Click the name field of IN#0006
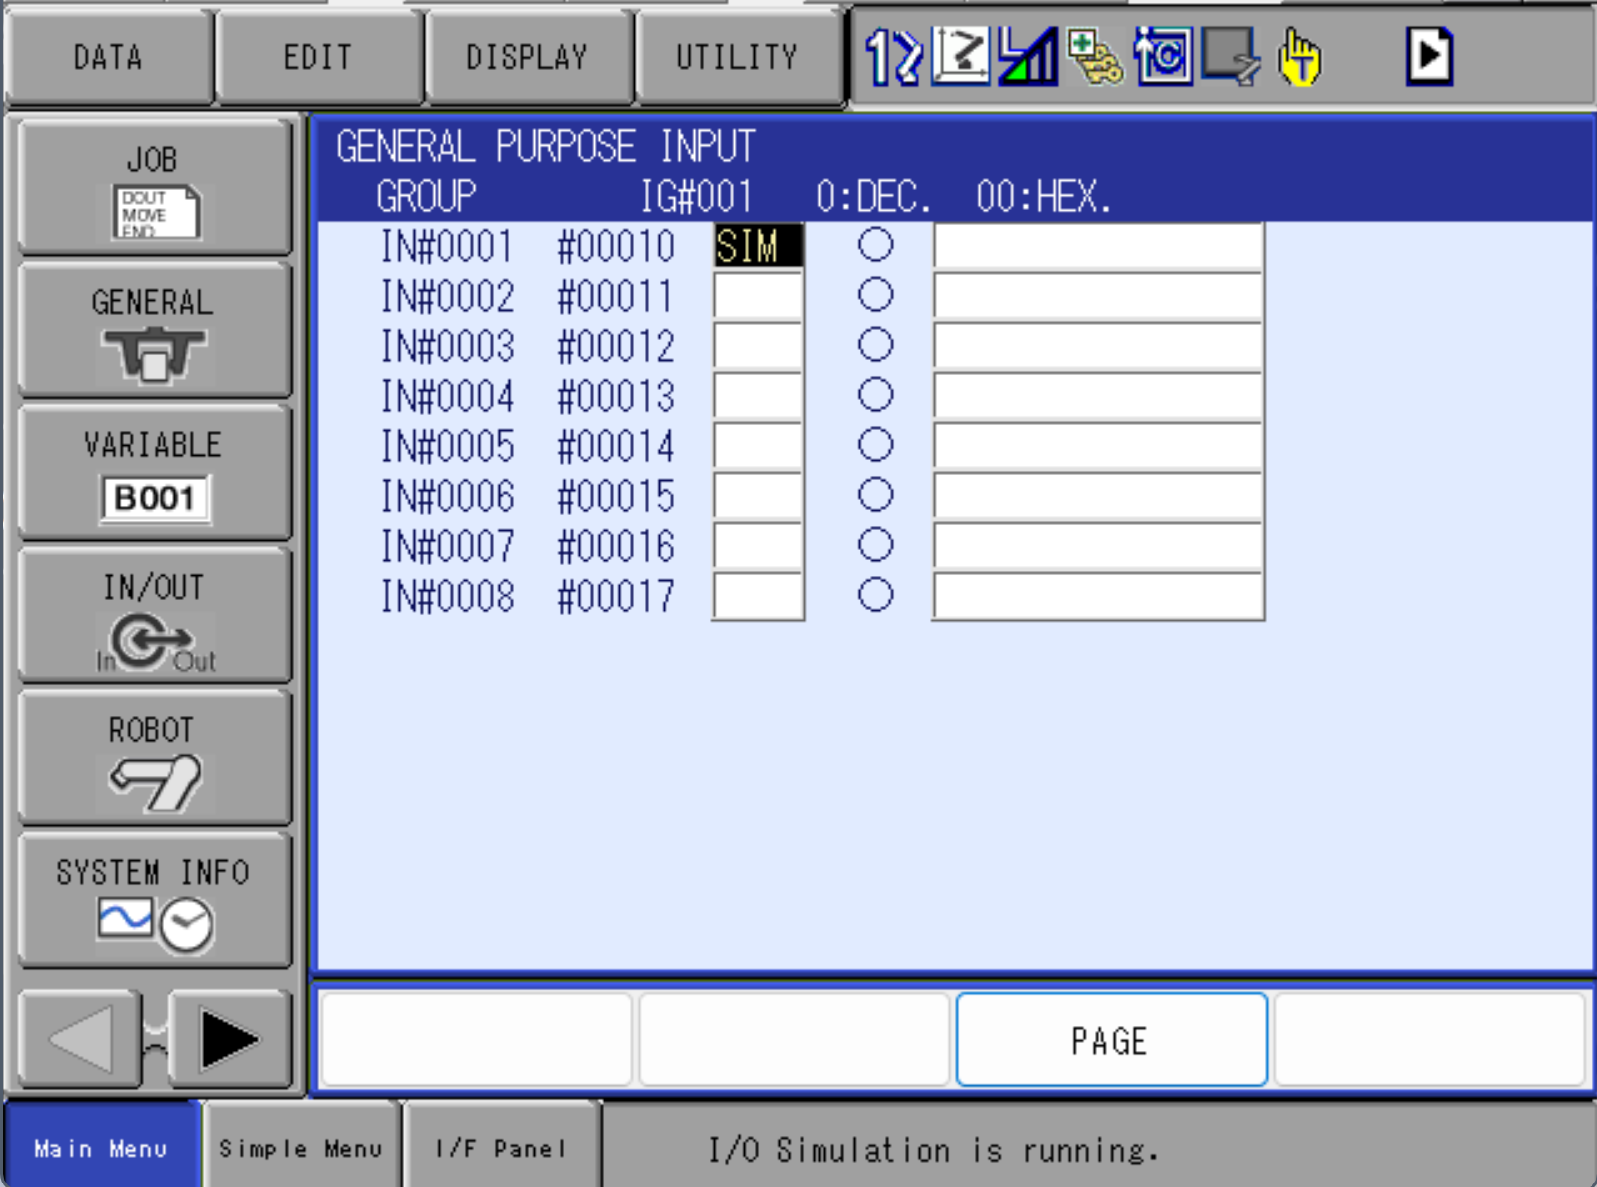Viewport: 1597px width, 1187px height. [1098, 496]
